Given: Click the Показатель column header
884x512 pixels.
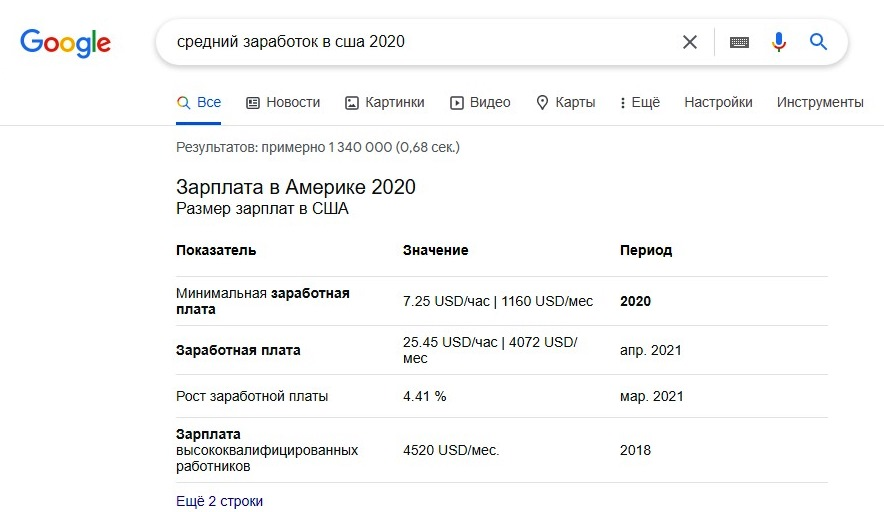Looking at the screenshot, I should (x=216, y=250).
